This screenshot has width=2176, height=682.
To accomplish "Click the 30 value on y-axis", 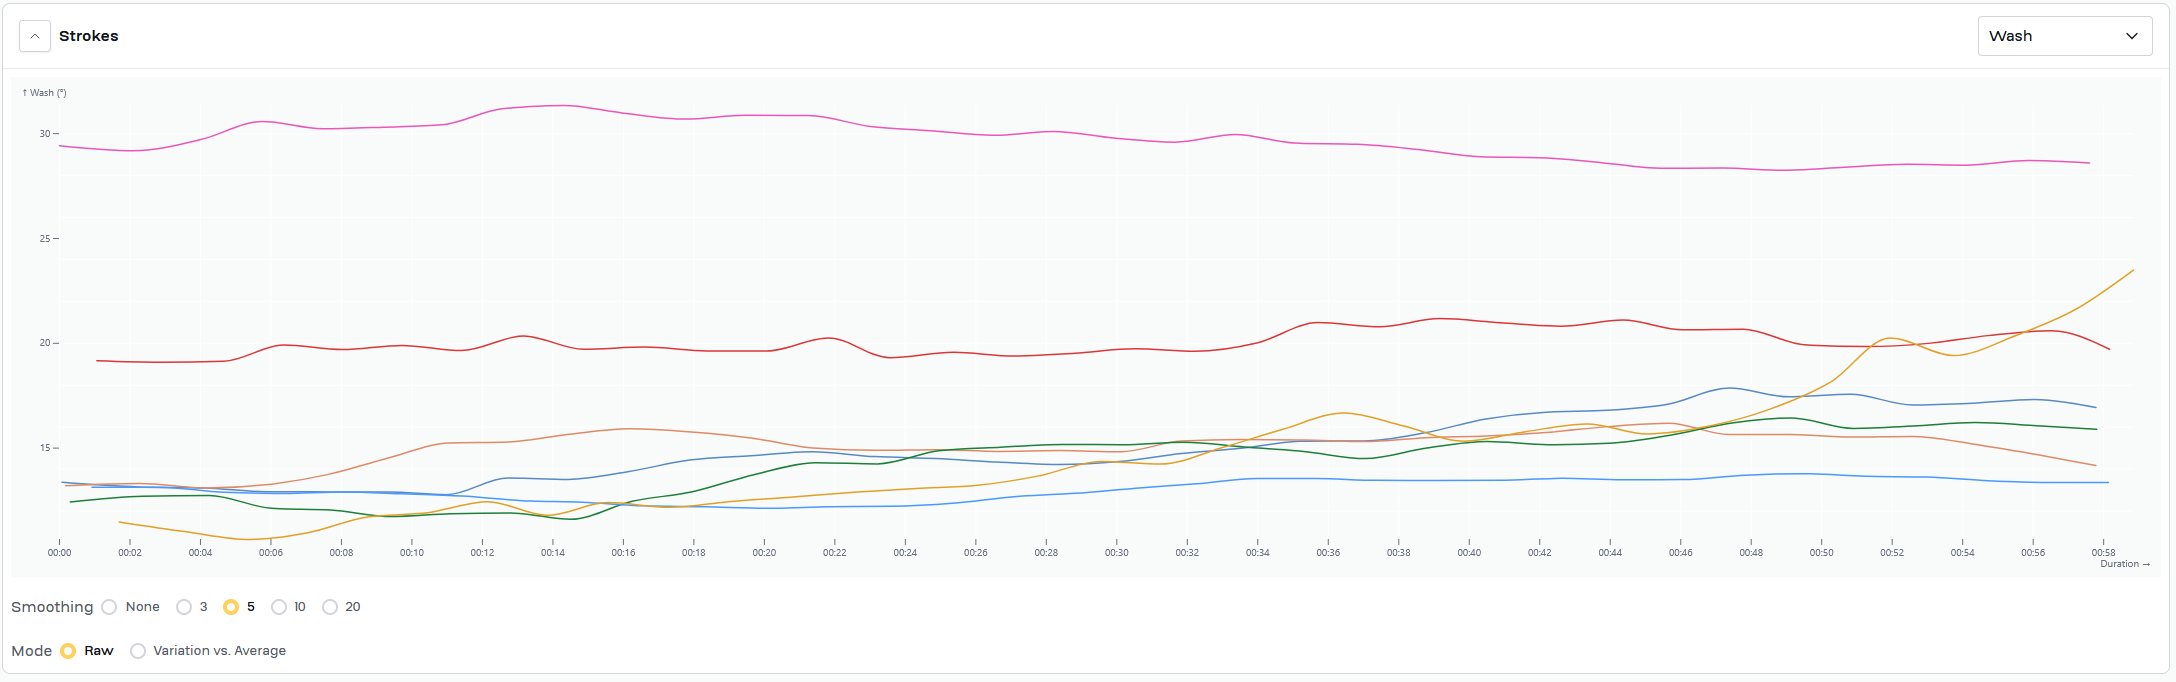I will pos(45,133).
